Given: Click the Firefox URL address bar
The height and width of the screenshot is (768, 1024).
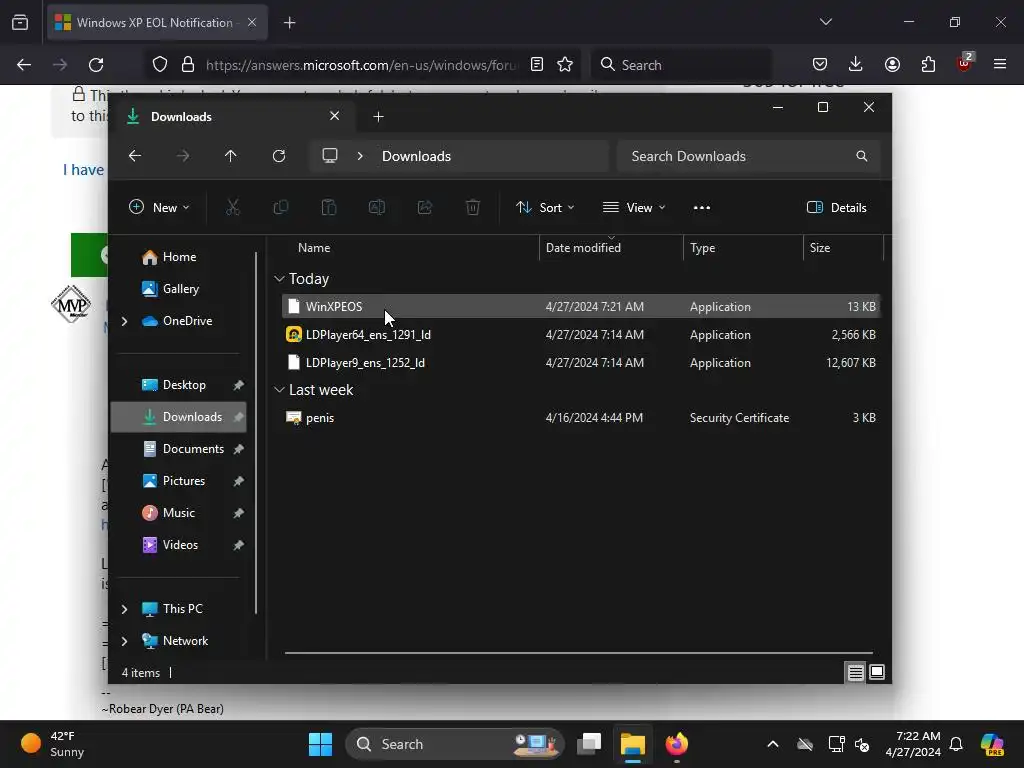Looking at the screenshot, I should tap(361, 65).
